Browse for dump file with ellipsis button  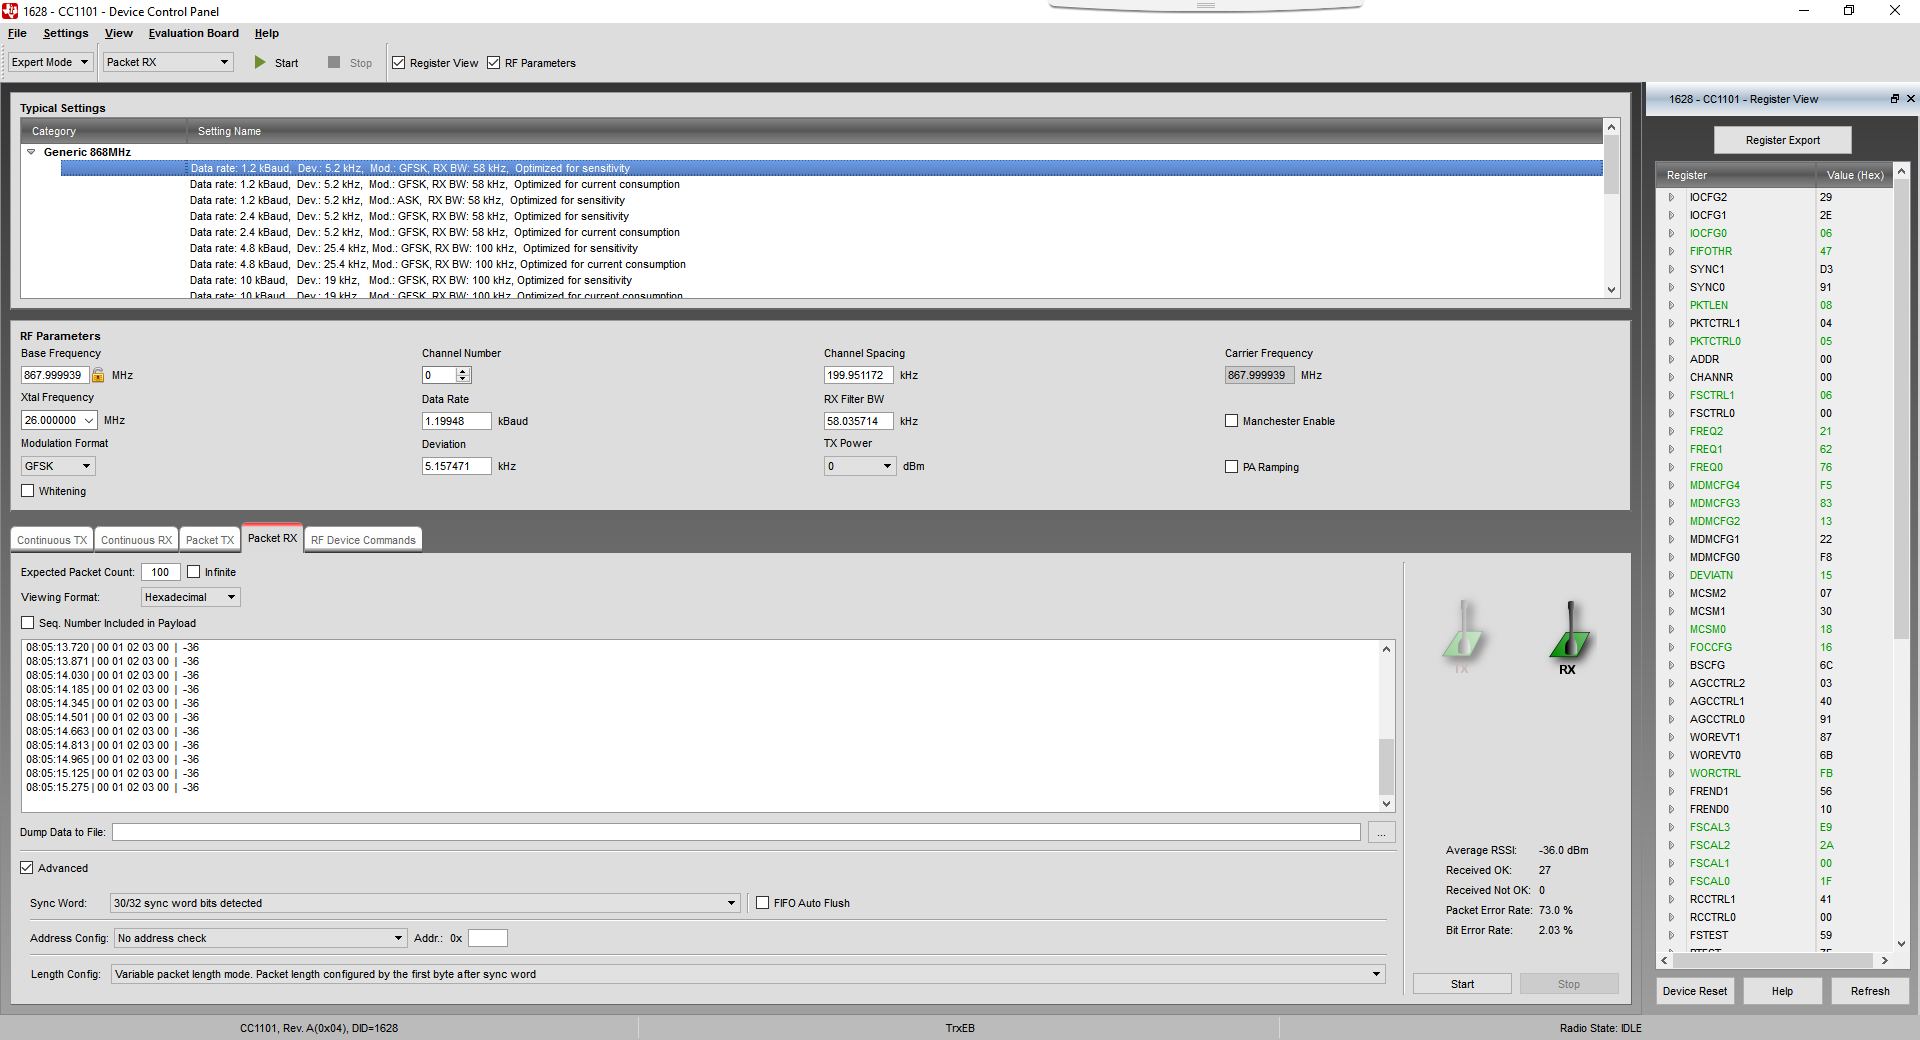(1381, 832)
